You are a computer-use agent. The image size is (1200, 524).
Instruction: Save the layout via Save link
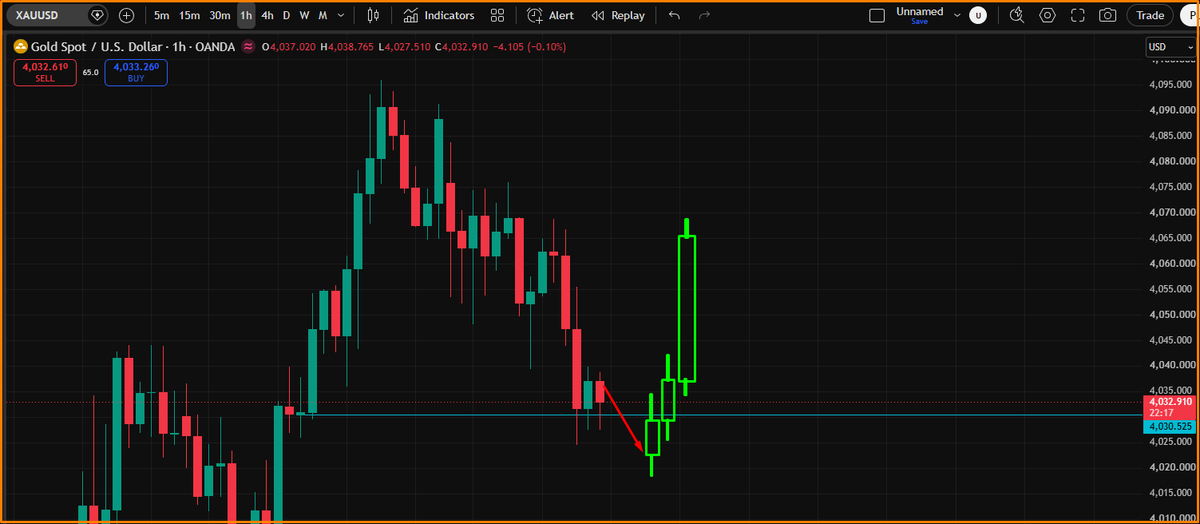919,21
